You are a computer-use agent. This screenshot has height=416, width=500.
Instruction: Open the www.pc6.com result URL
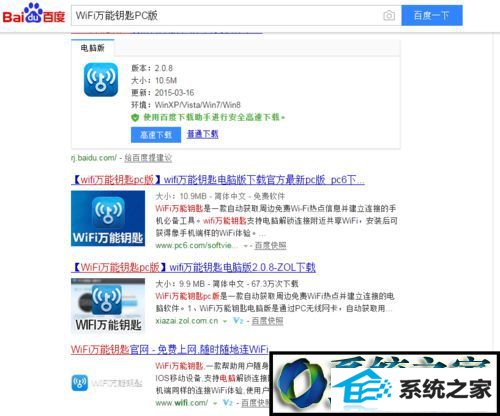(197, 246)
